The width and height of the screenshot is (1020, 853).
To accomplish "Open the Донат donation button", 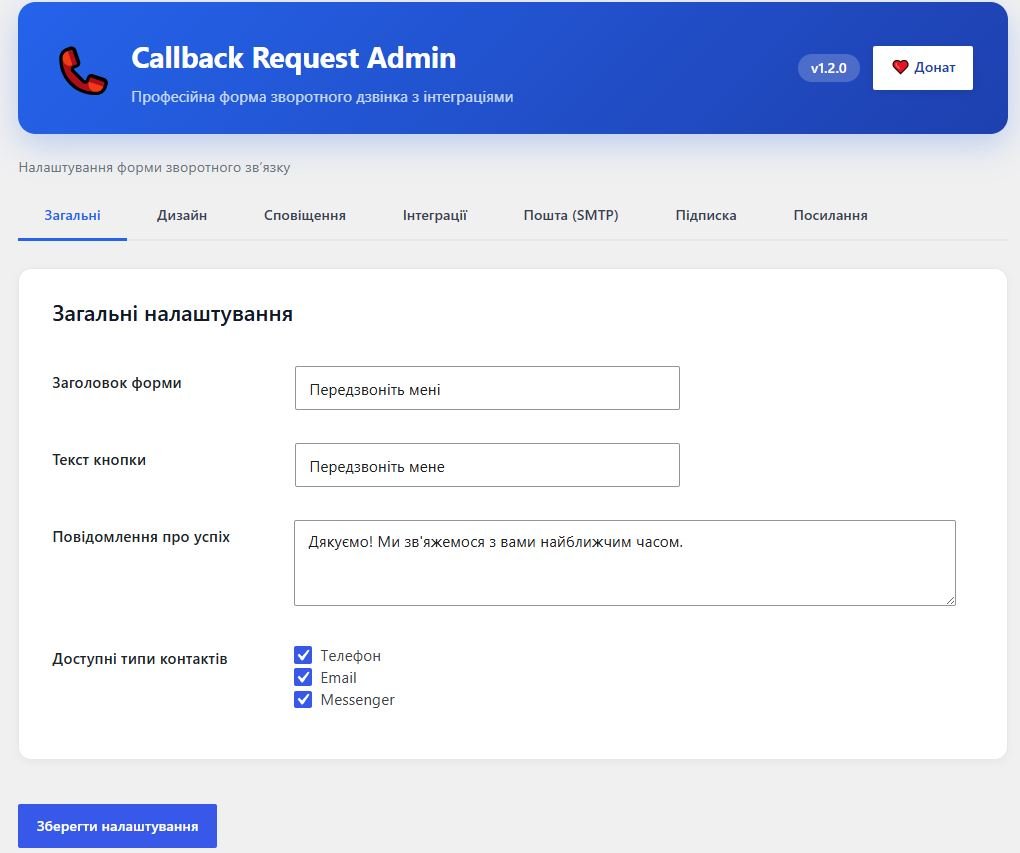I will [x=922, y=68].
